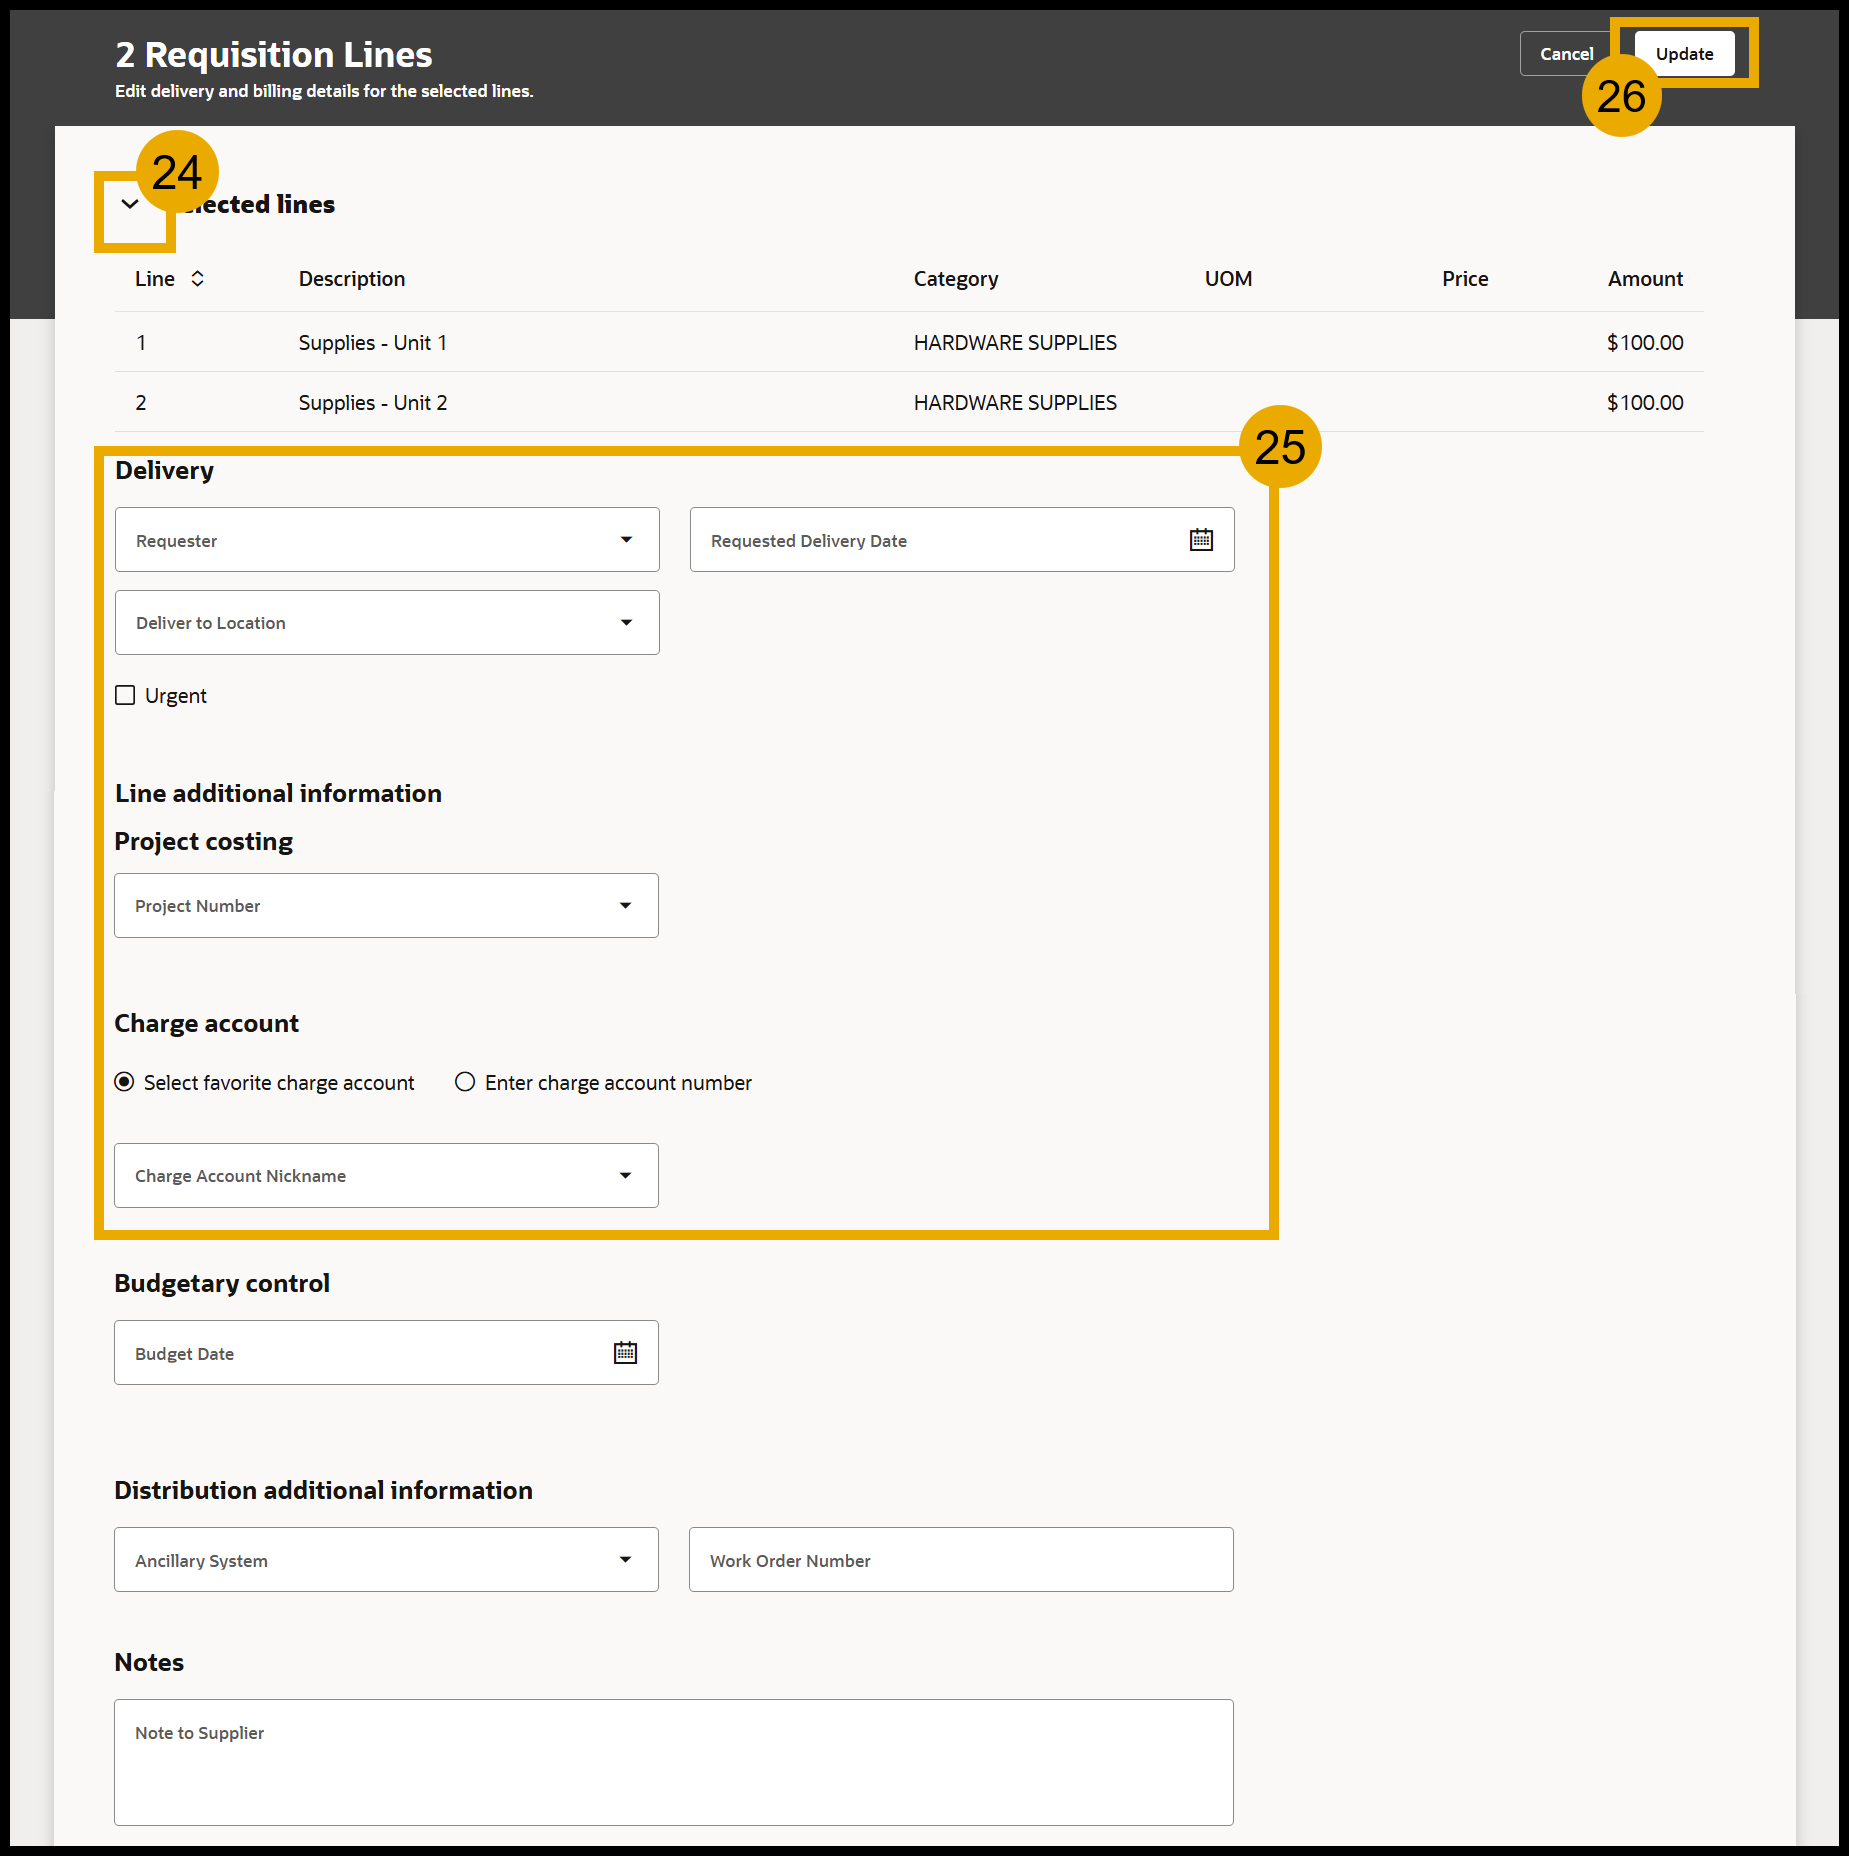Open the Deliver to Location dropdown
Screen dimensions: 1849x1856
626,623
